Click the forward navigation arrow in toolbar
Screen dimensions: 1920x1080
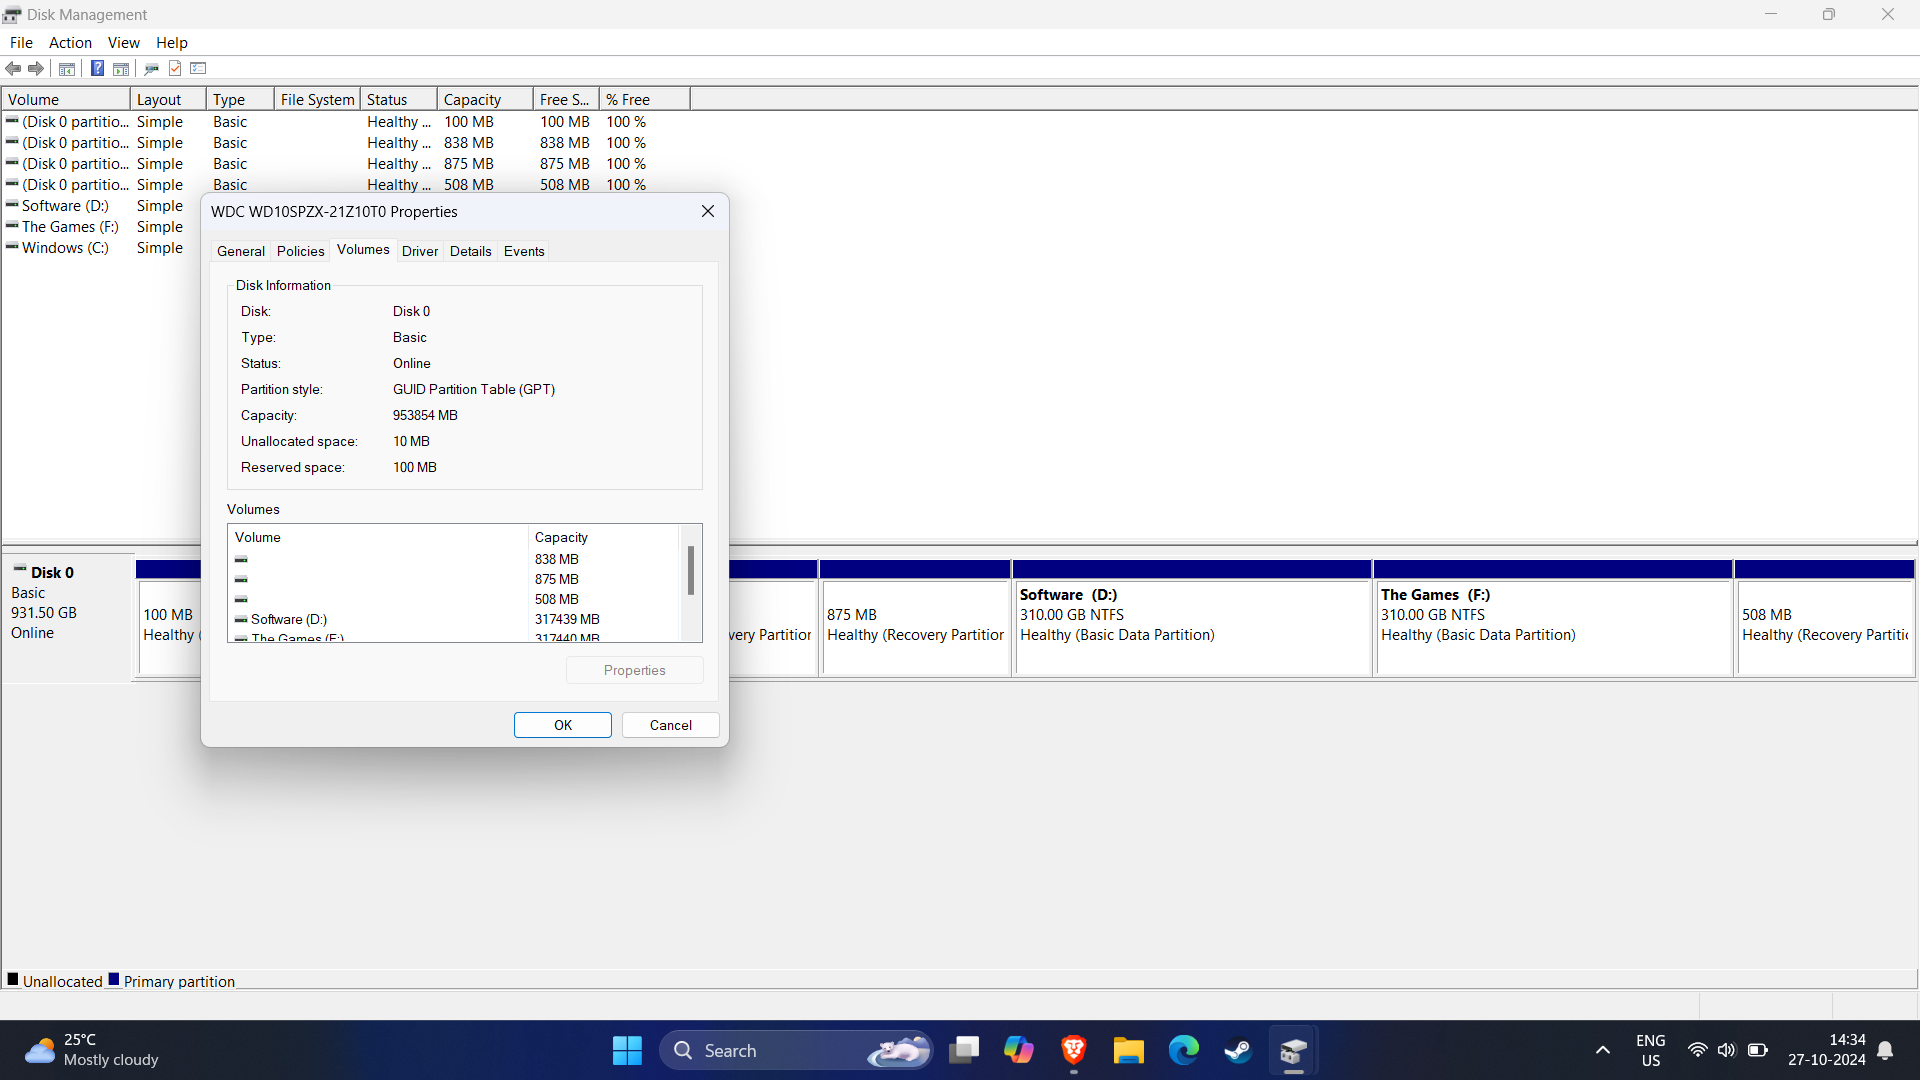[x=36, y=68]
